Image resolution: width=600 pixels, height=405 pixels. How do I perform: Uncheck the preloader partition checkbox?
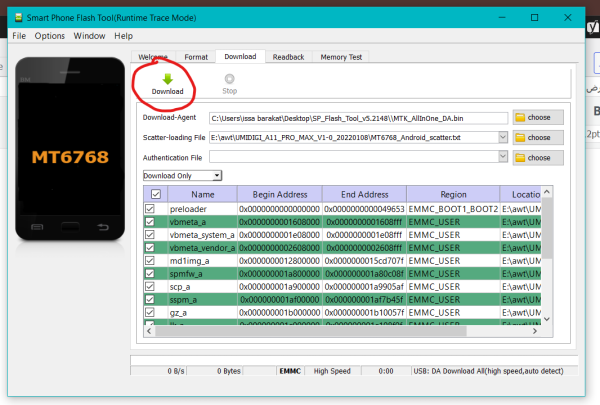pos(150,209)
